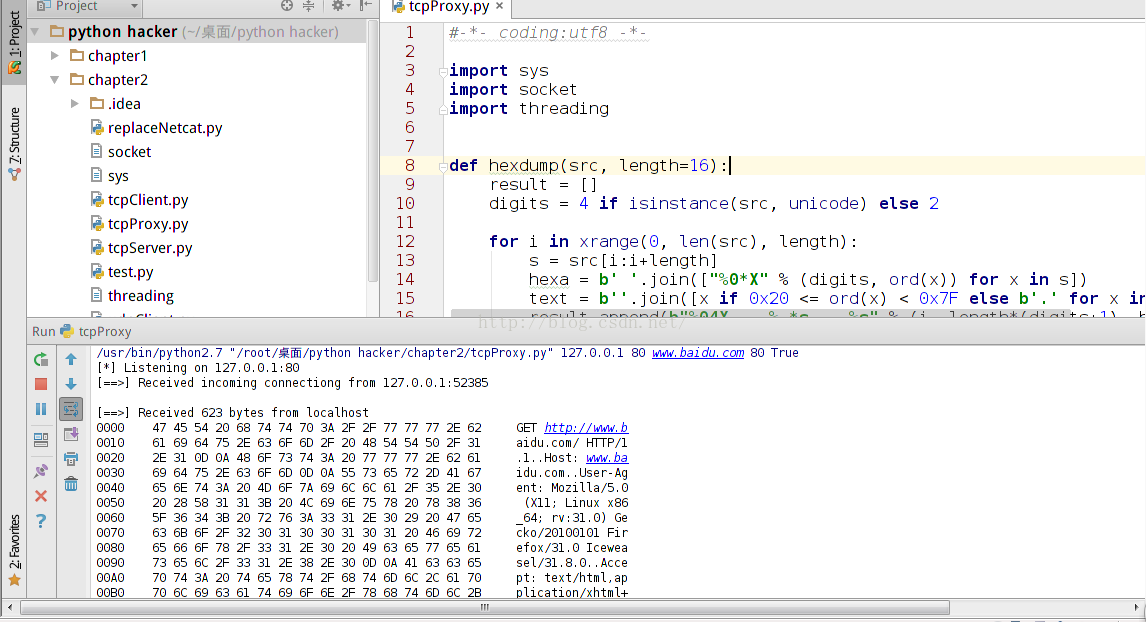
Task: Jump up the stack trace with up arrow
Action: pos(71,360)
